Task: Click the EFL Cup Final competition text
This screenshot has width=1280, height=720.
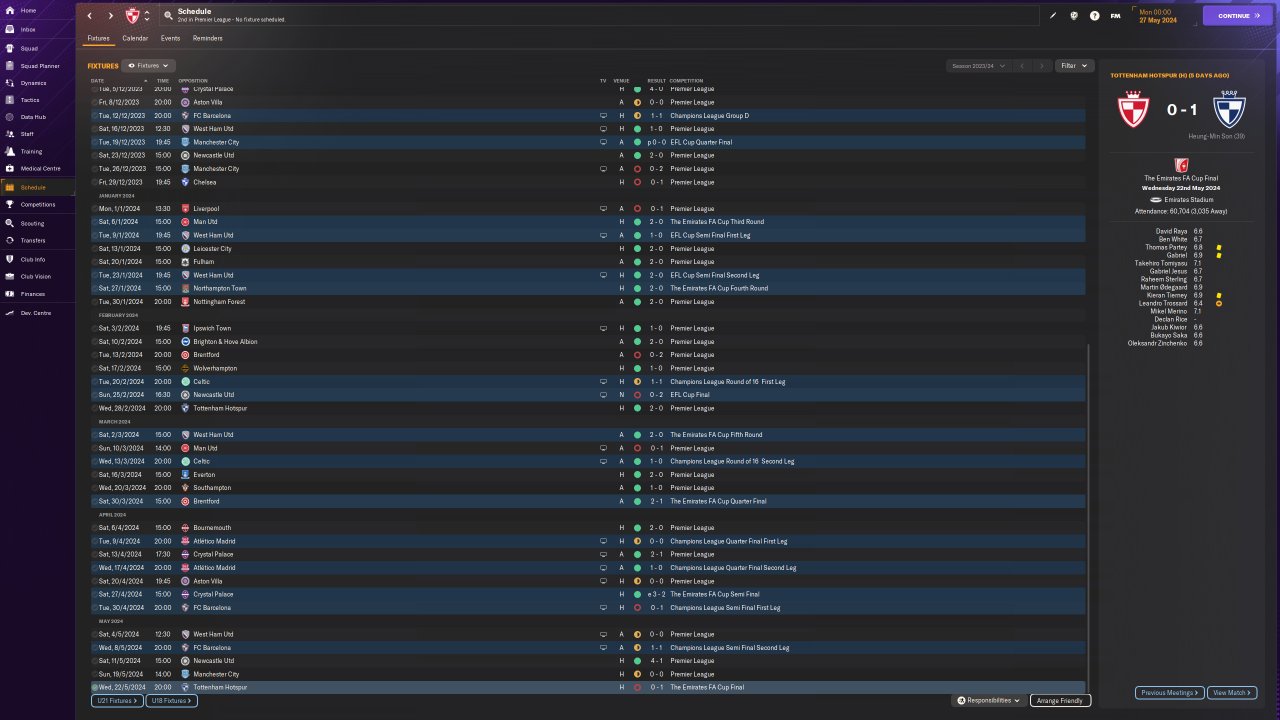Action: [691, 395]
